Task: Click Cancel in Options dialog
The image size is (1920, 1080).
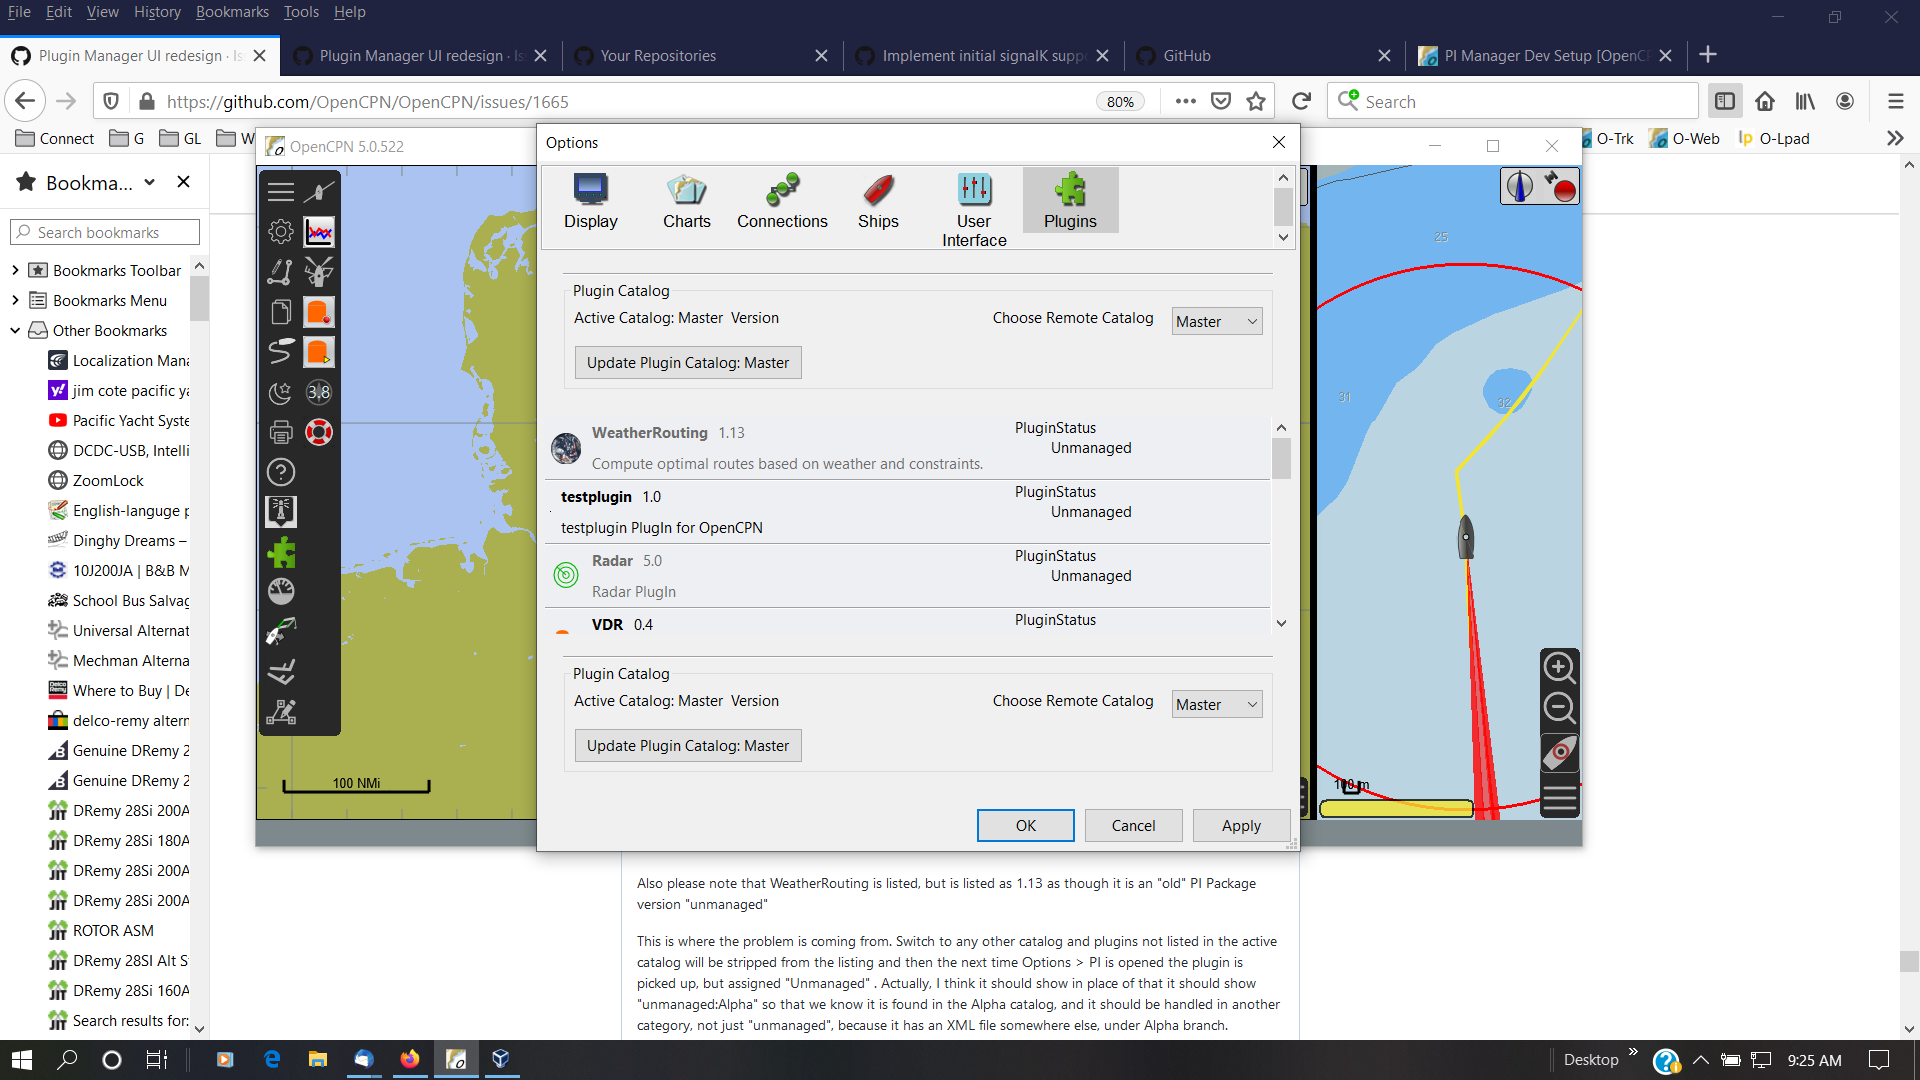Action: pyautogui.click(x=1133, y=825)
